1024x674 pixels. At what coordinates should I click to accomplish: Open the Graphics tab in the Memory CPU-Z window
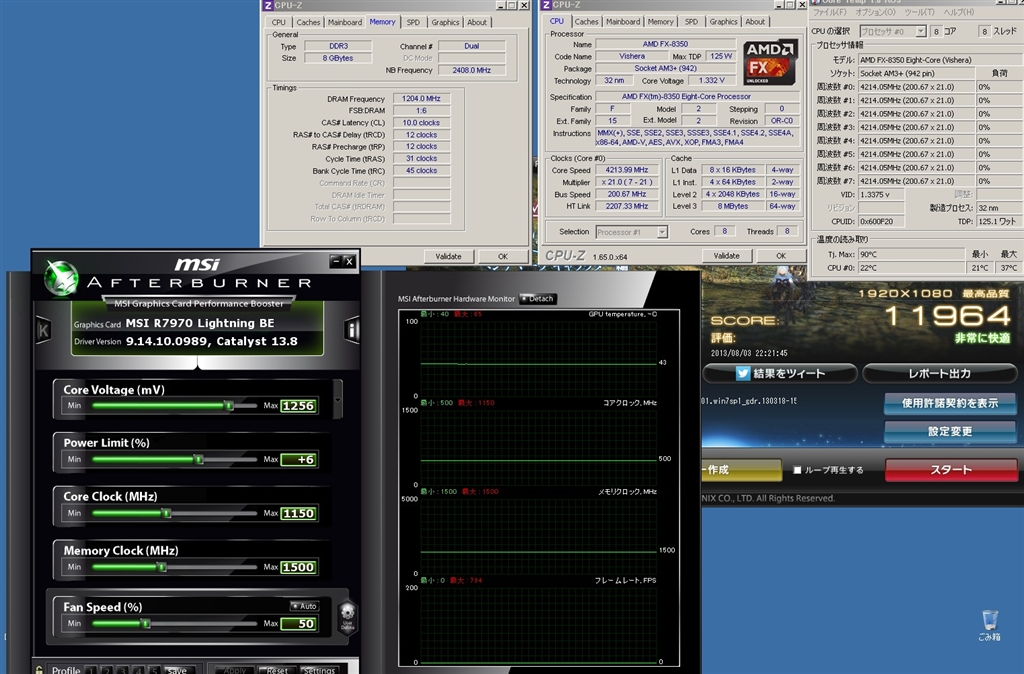click(445, 22)
